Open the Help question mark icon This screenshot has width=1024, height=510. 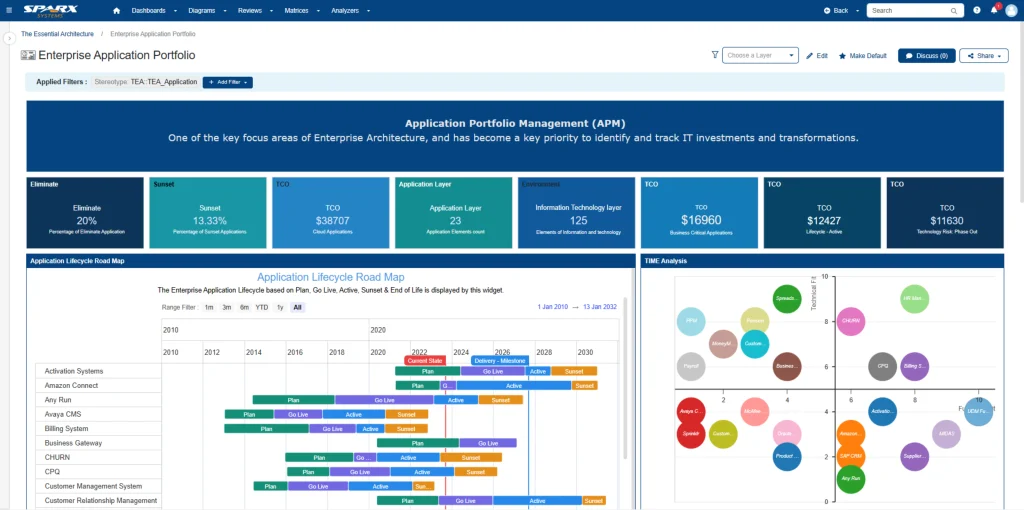(x=977, y=10)
